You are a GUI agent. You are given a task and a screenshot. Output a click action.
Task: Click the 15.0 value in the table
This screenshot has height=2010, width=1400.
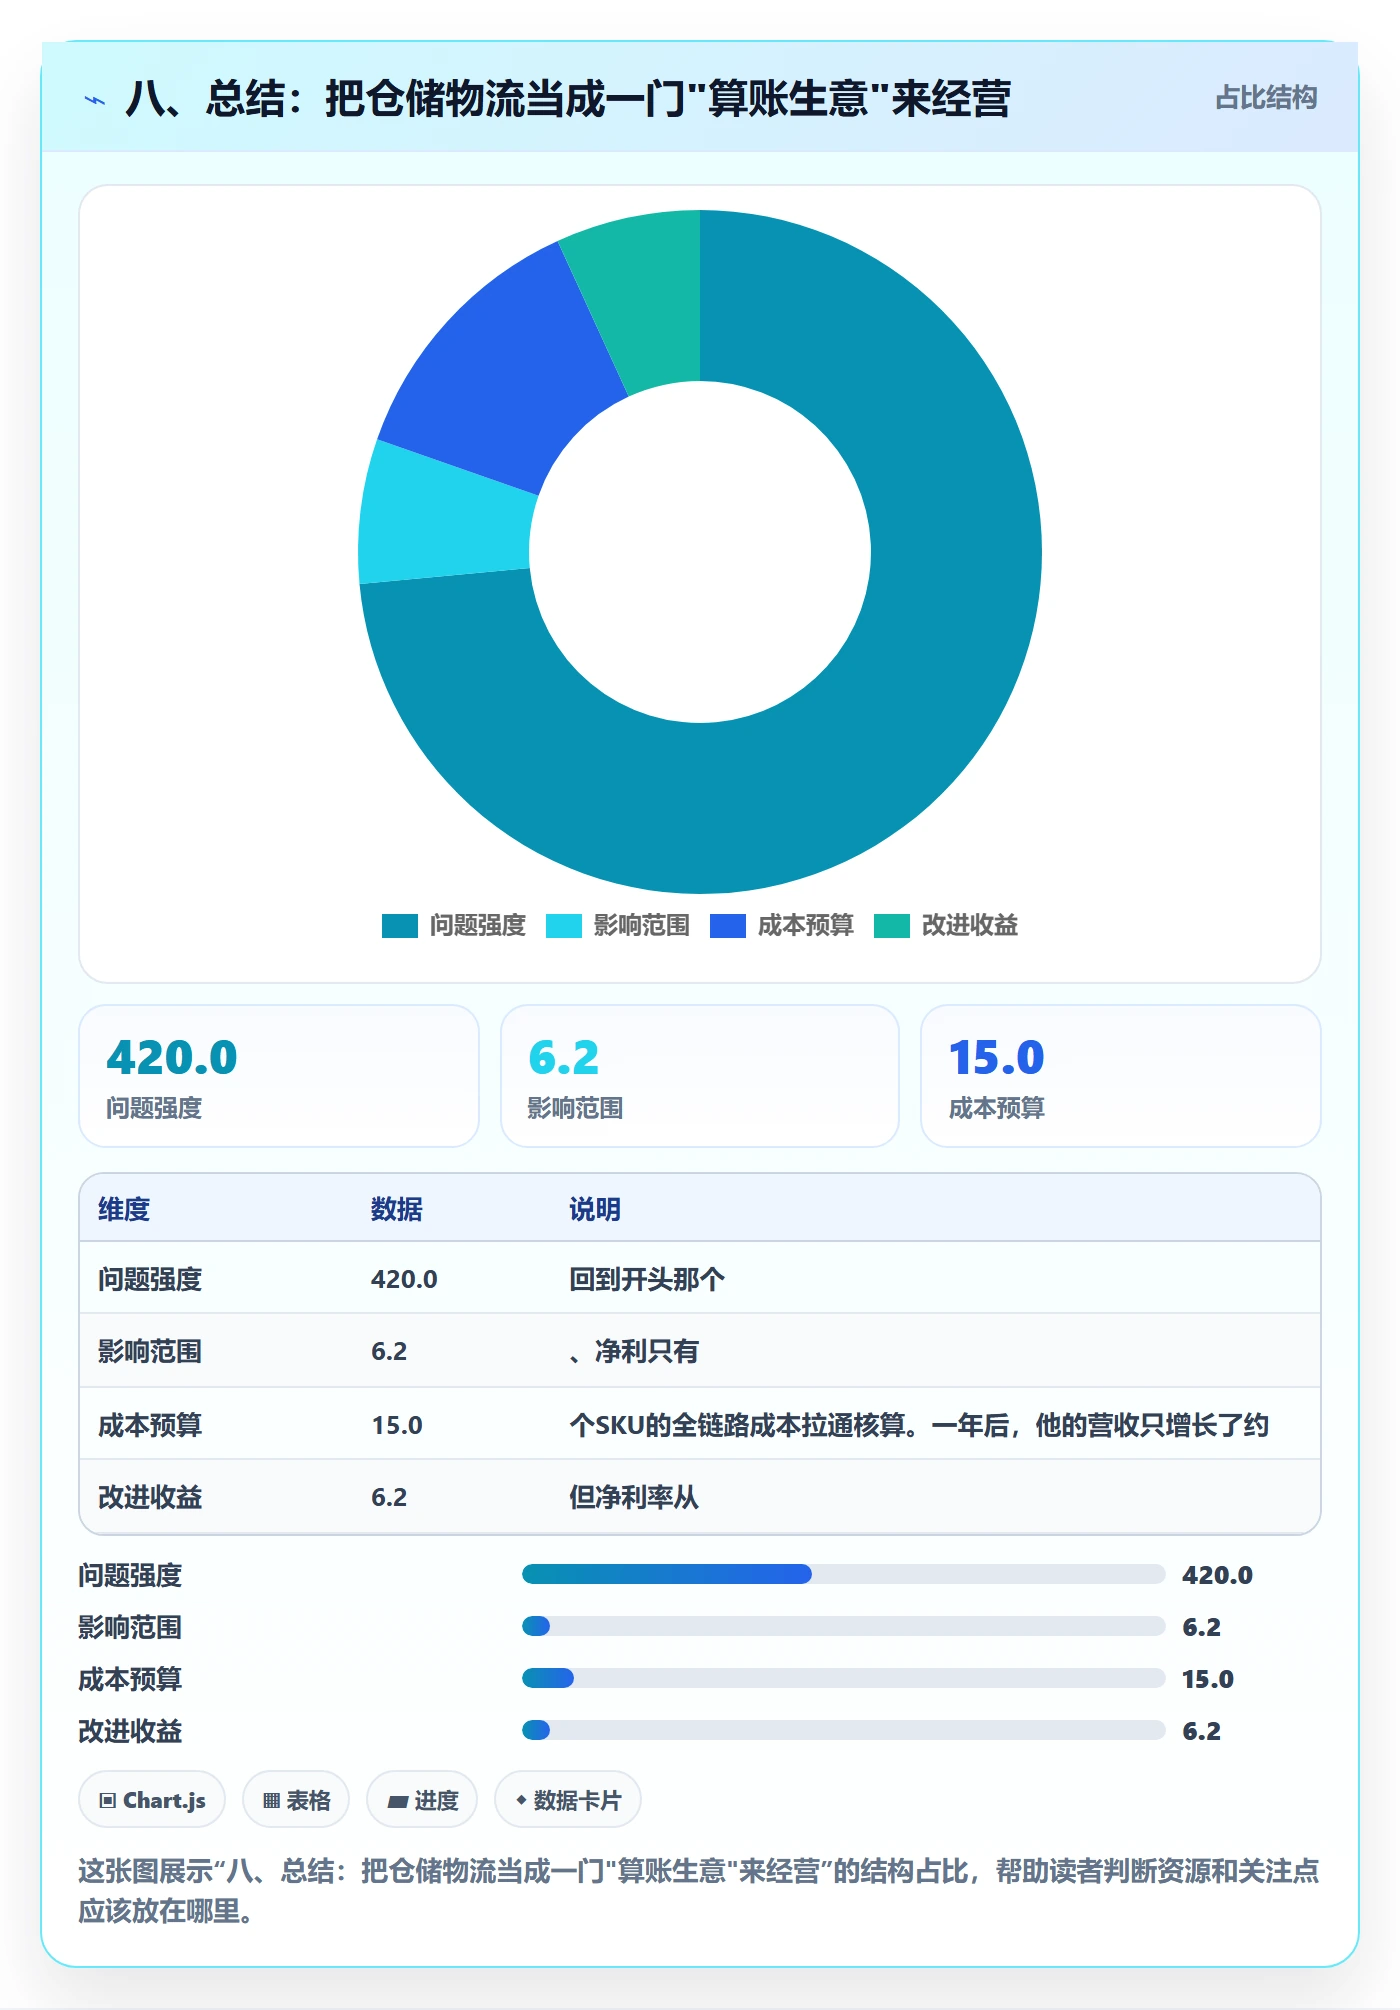tap(397, 1425)
